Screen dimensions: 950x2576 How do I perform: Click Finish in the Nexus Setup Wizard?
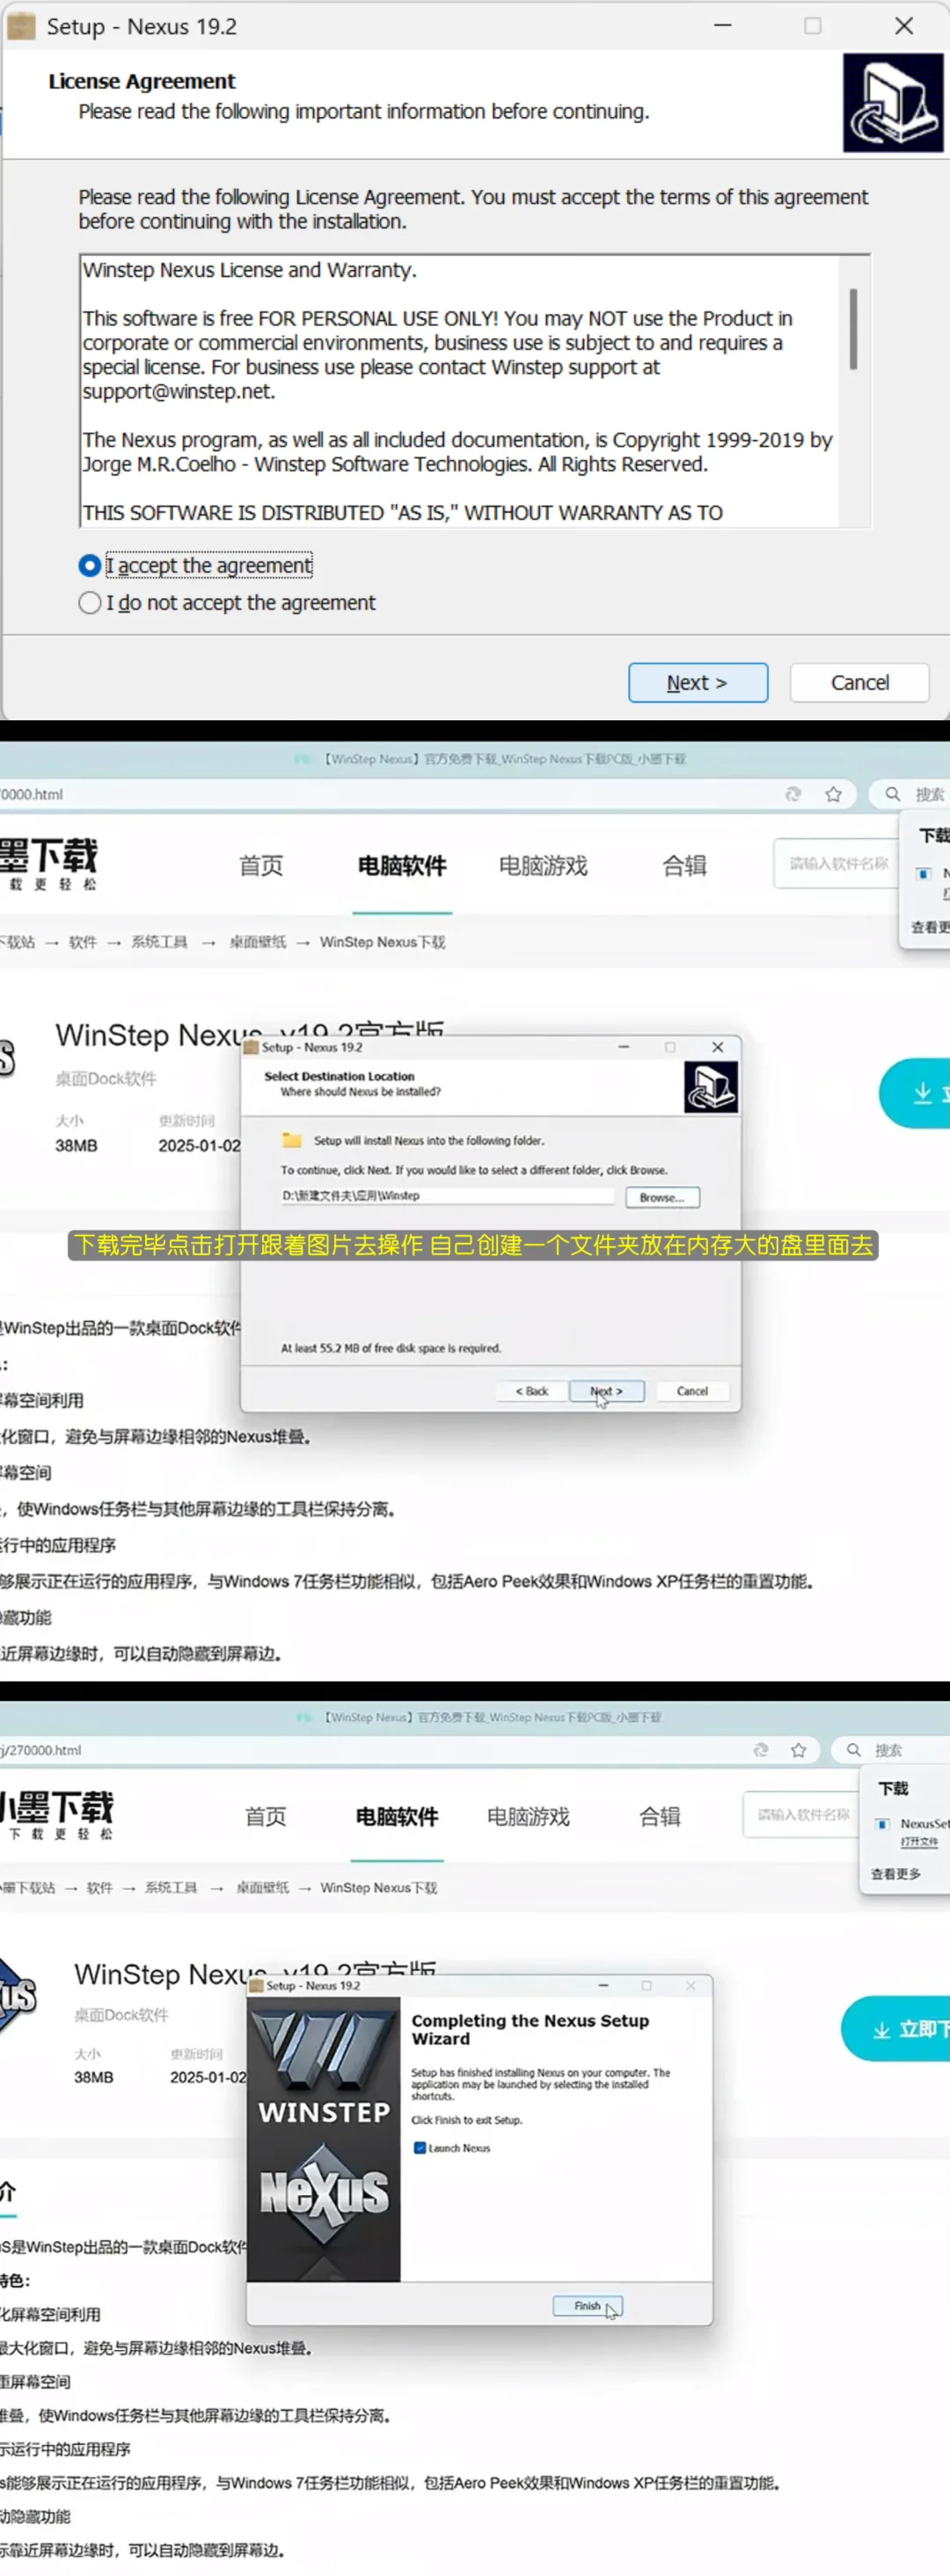(x=588, y=2305)
